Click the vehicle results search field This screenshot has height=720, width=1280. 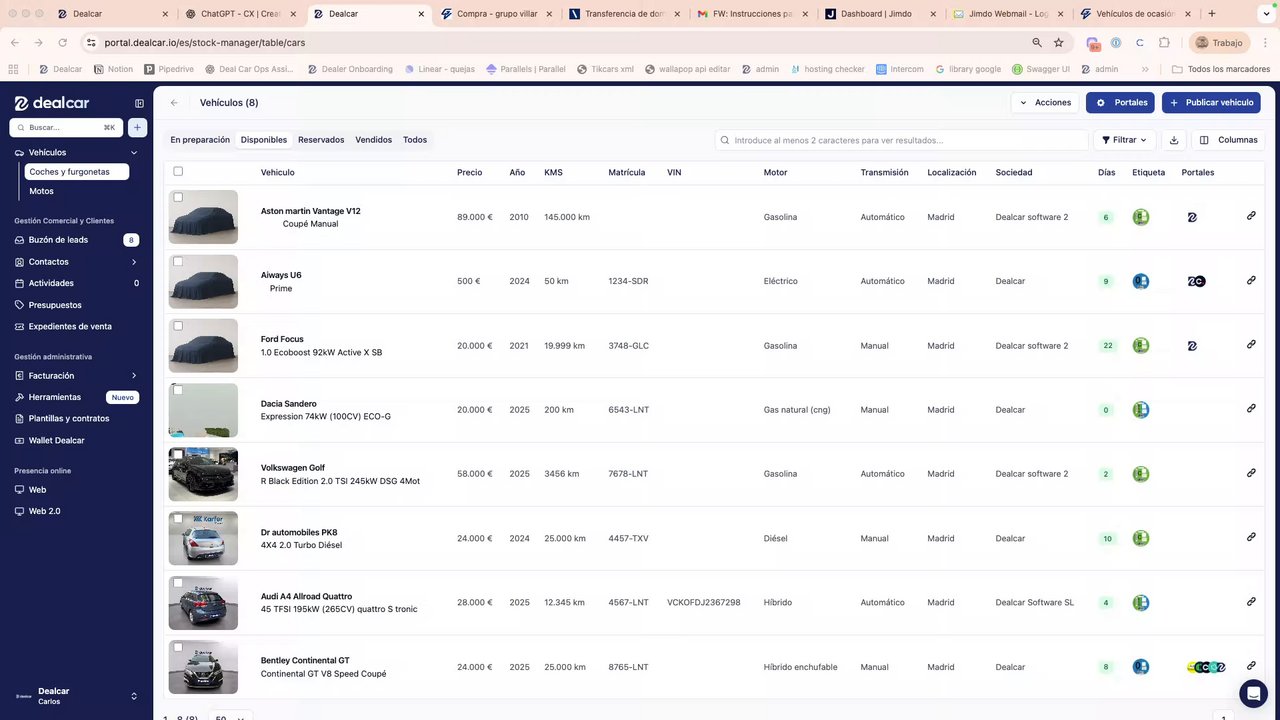tap(902, 140)
